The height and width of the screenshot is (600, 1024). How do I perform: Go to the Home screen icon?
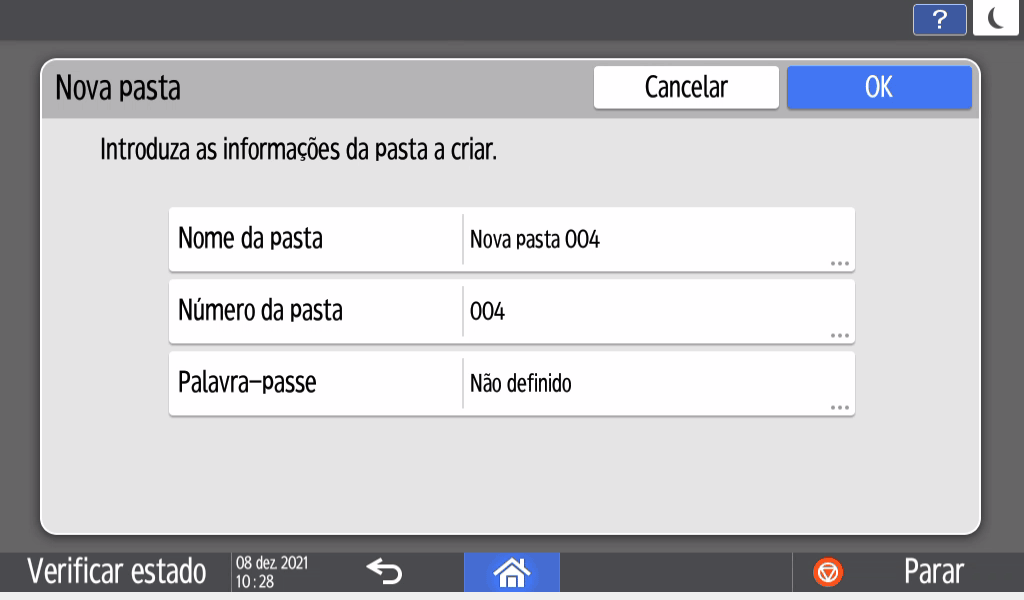pyautogui.click(x=511, y=572)
